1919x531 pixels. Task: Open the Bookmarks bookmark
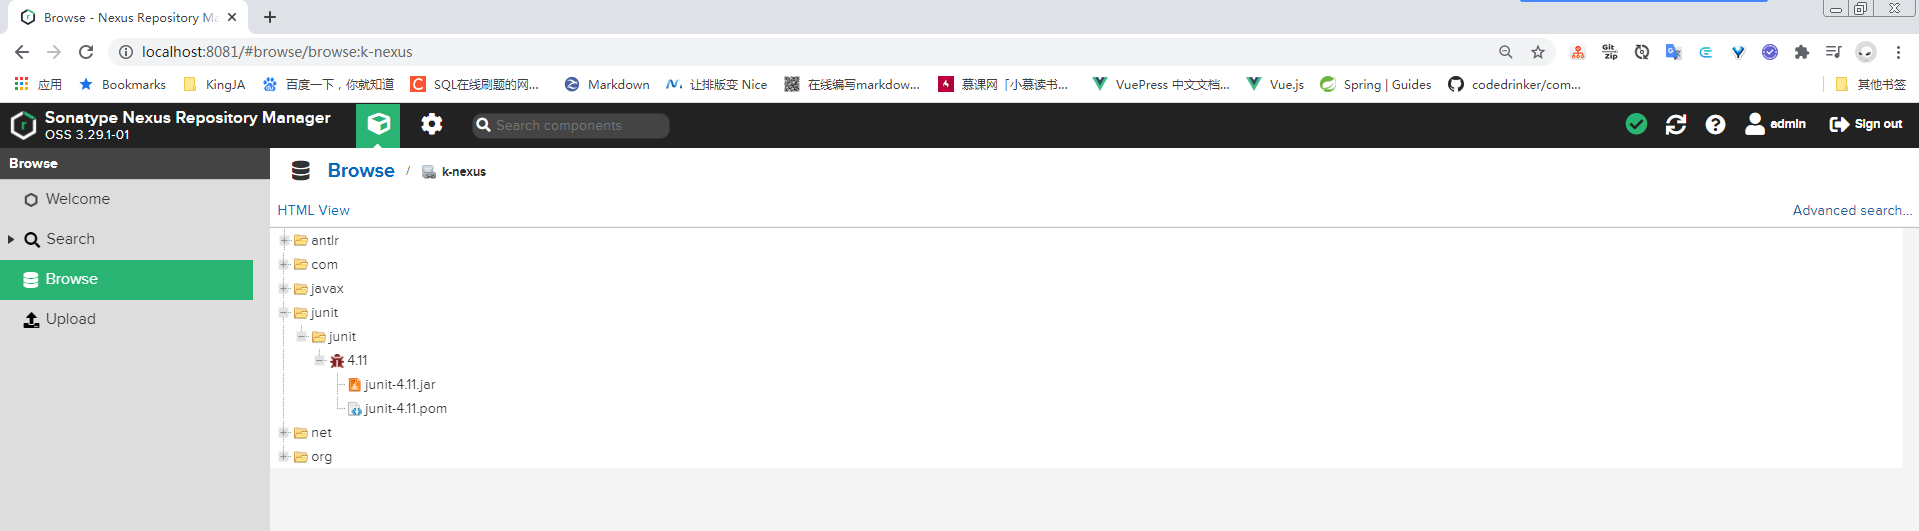(x=122, y=84)
